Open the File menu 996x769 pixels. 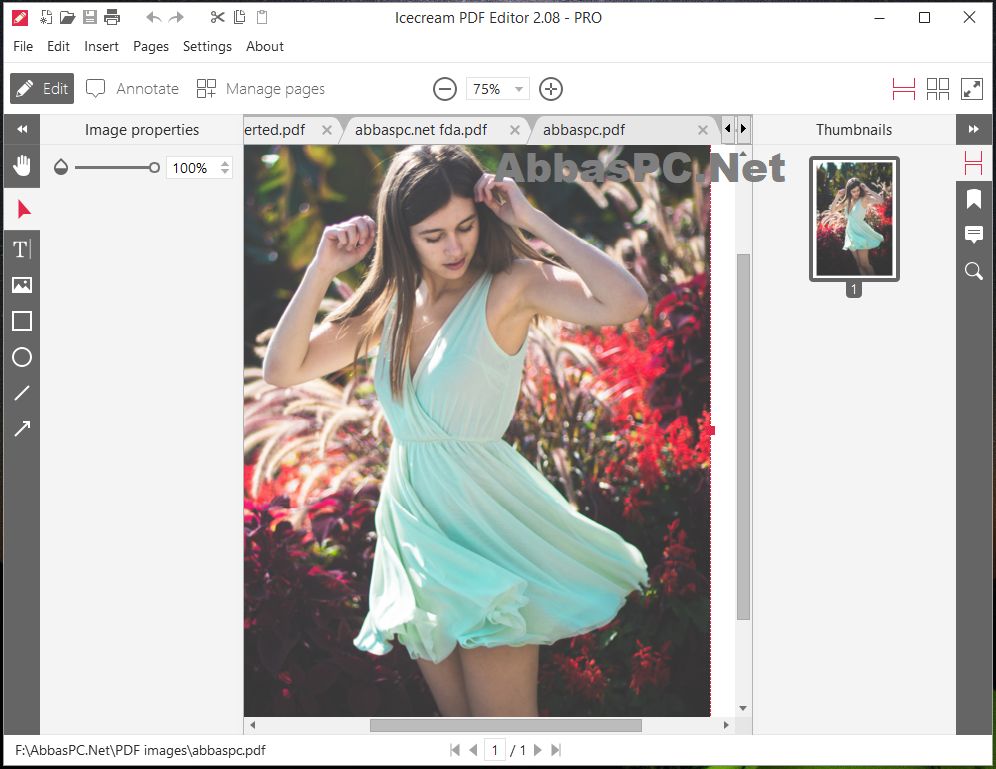[x=23, y=46]
